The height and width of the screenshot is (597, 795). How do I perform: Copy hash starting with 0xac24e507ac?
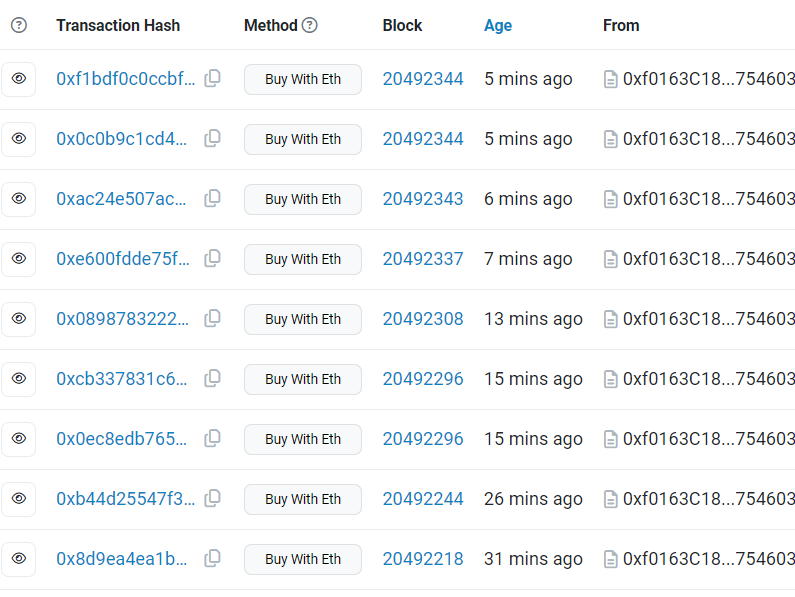click(212, 199)
